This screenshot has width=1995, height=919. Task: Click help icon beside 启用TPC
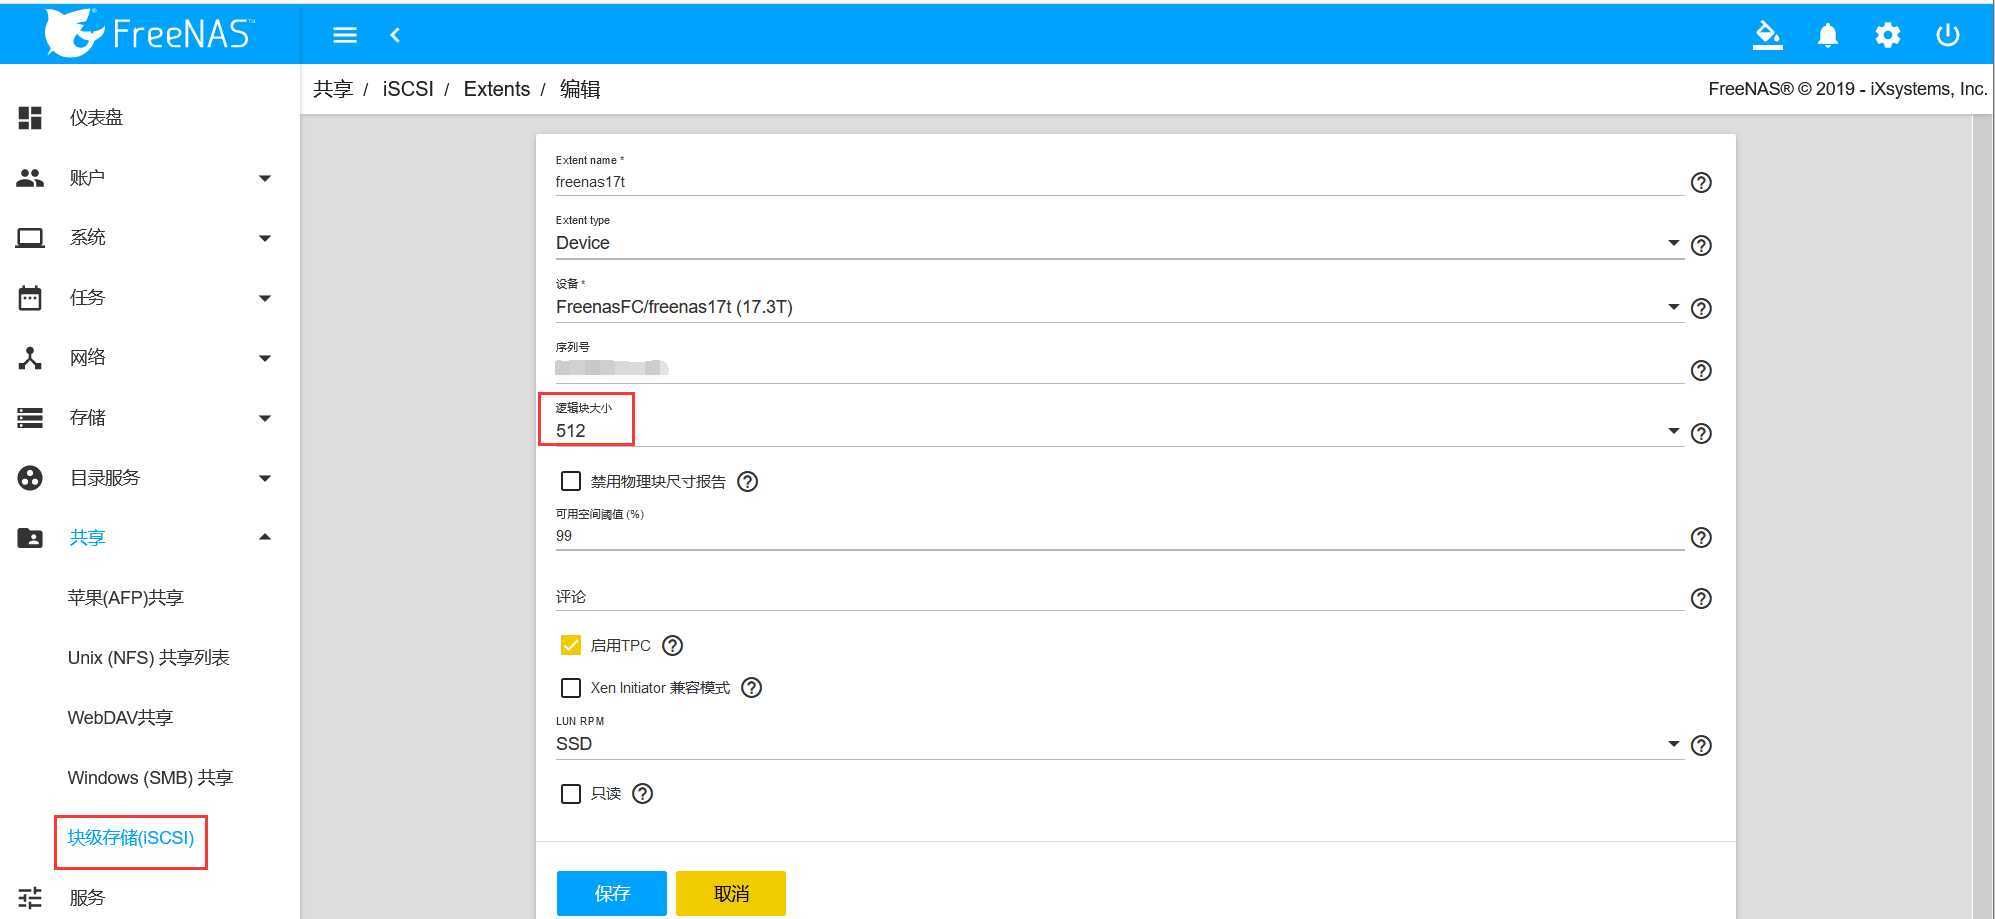tap(673, 645)
